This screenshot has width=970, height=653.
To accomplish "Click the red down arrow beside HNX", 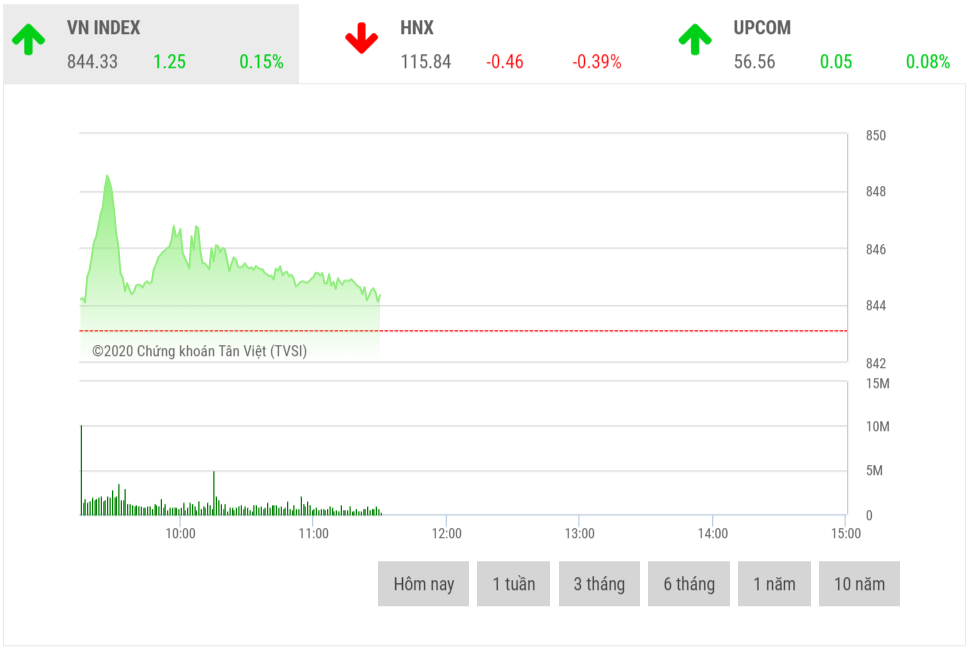I will (361, 39).
